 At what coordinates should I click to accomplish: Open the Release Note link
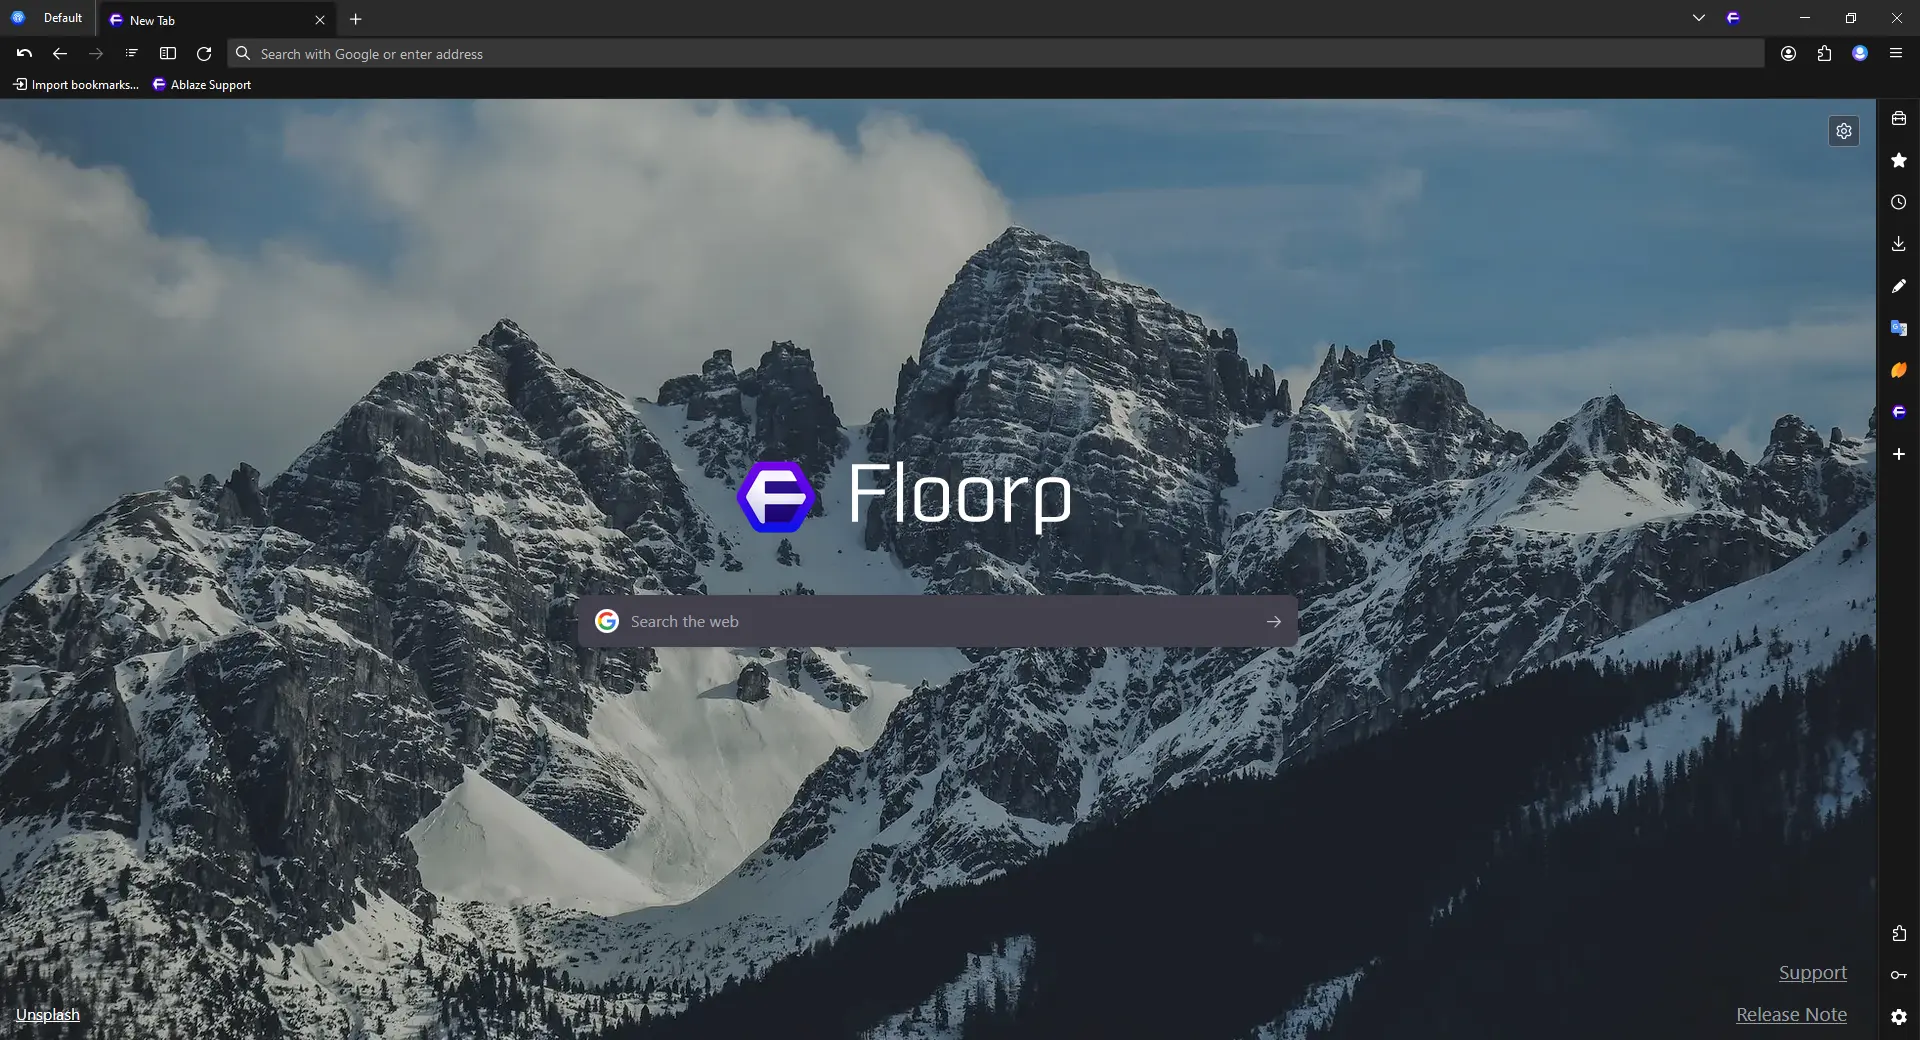coord(1790,1014)
